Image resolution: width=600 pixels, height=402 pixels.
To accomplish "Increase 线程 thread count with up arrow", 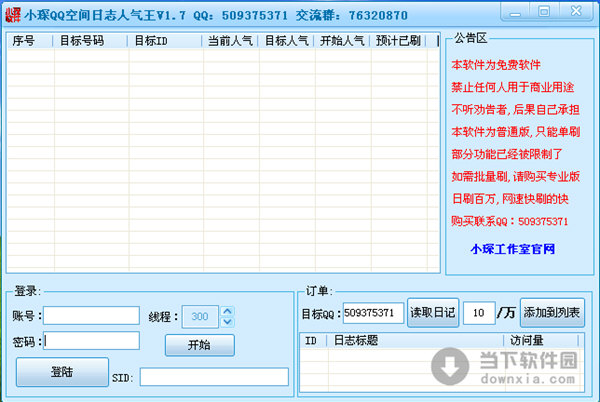I will point(227,311).
